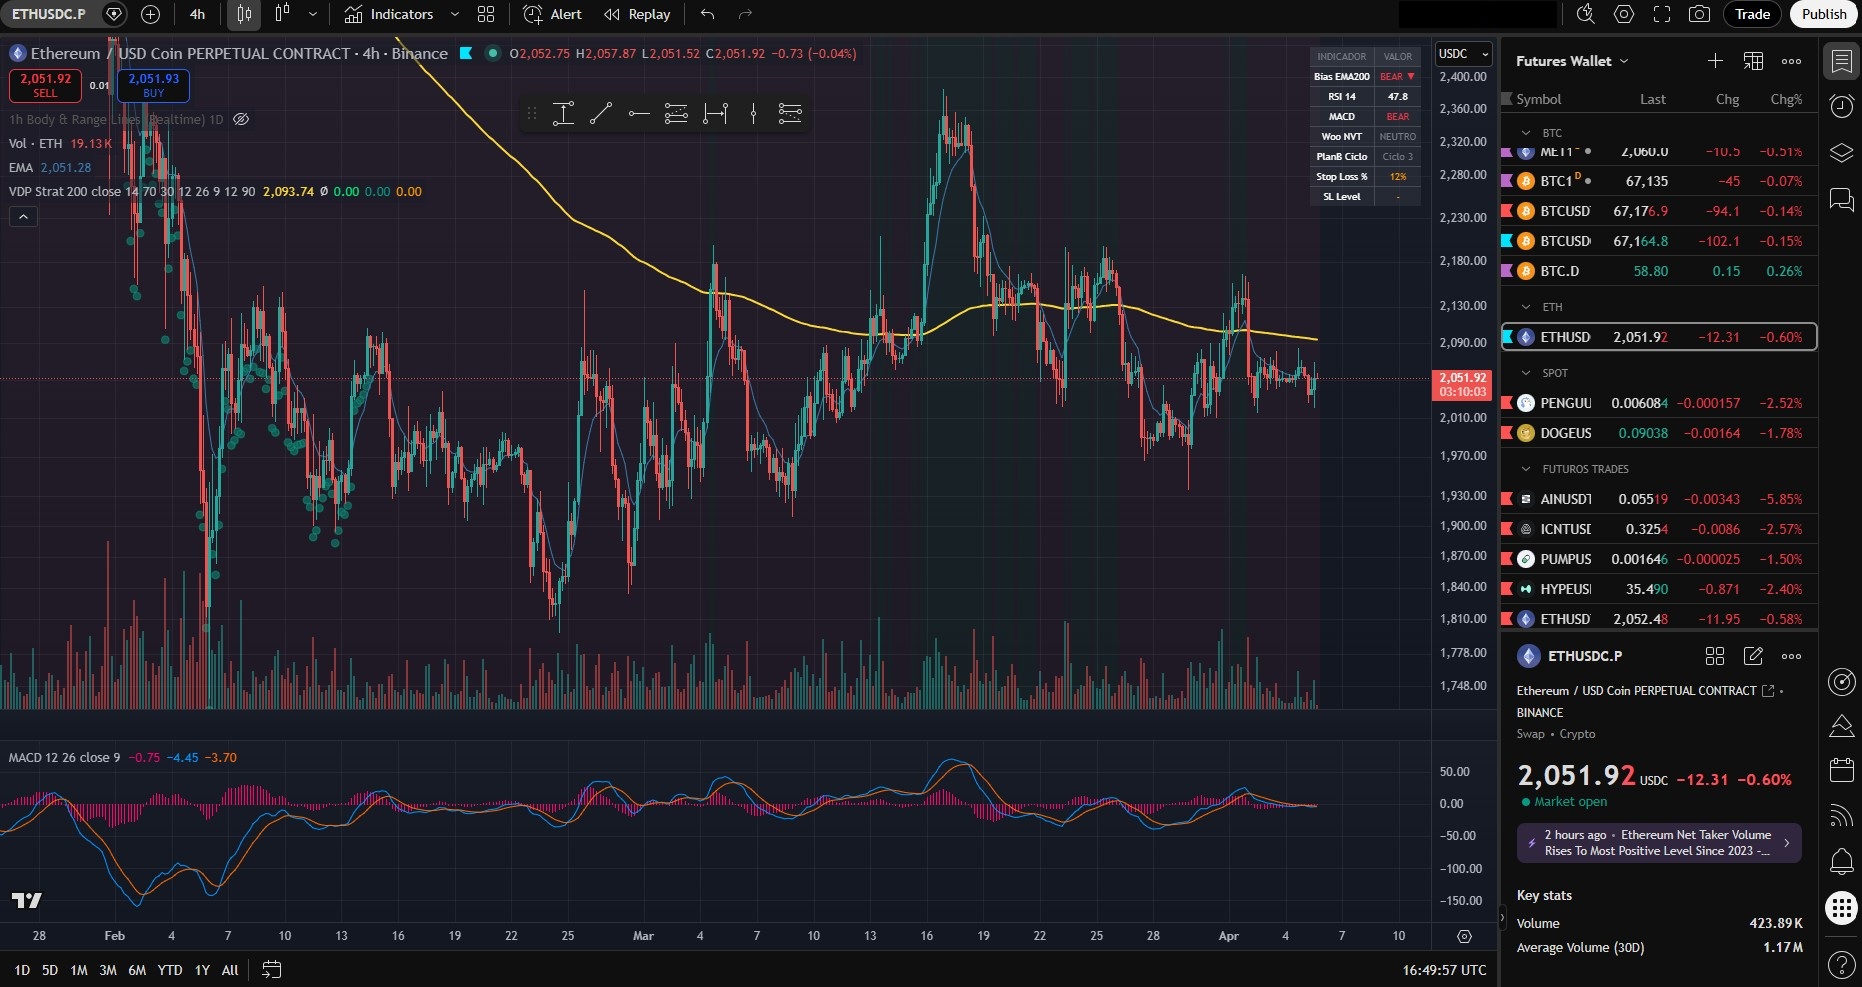Open chart settings with the gear icon
This screenshot has width=1862, height=987.
pos(1623,14)
